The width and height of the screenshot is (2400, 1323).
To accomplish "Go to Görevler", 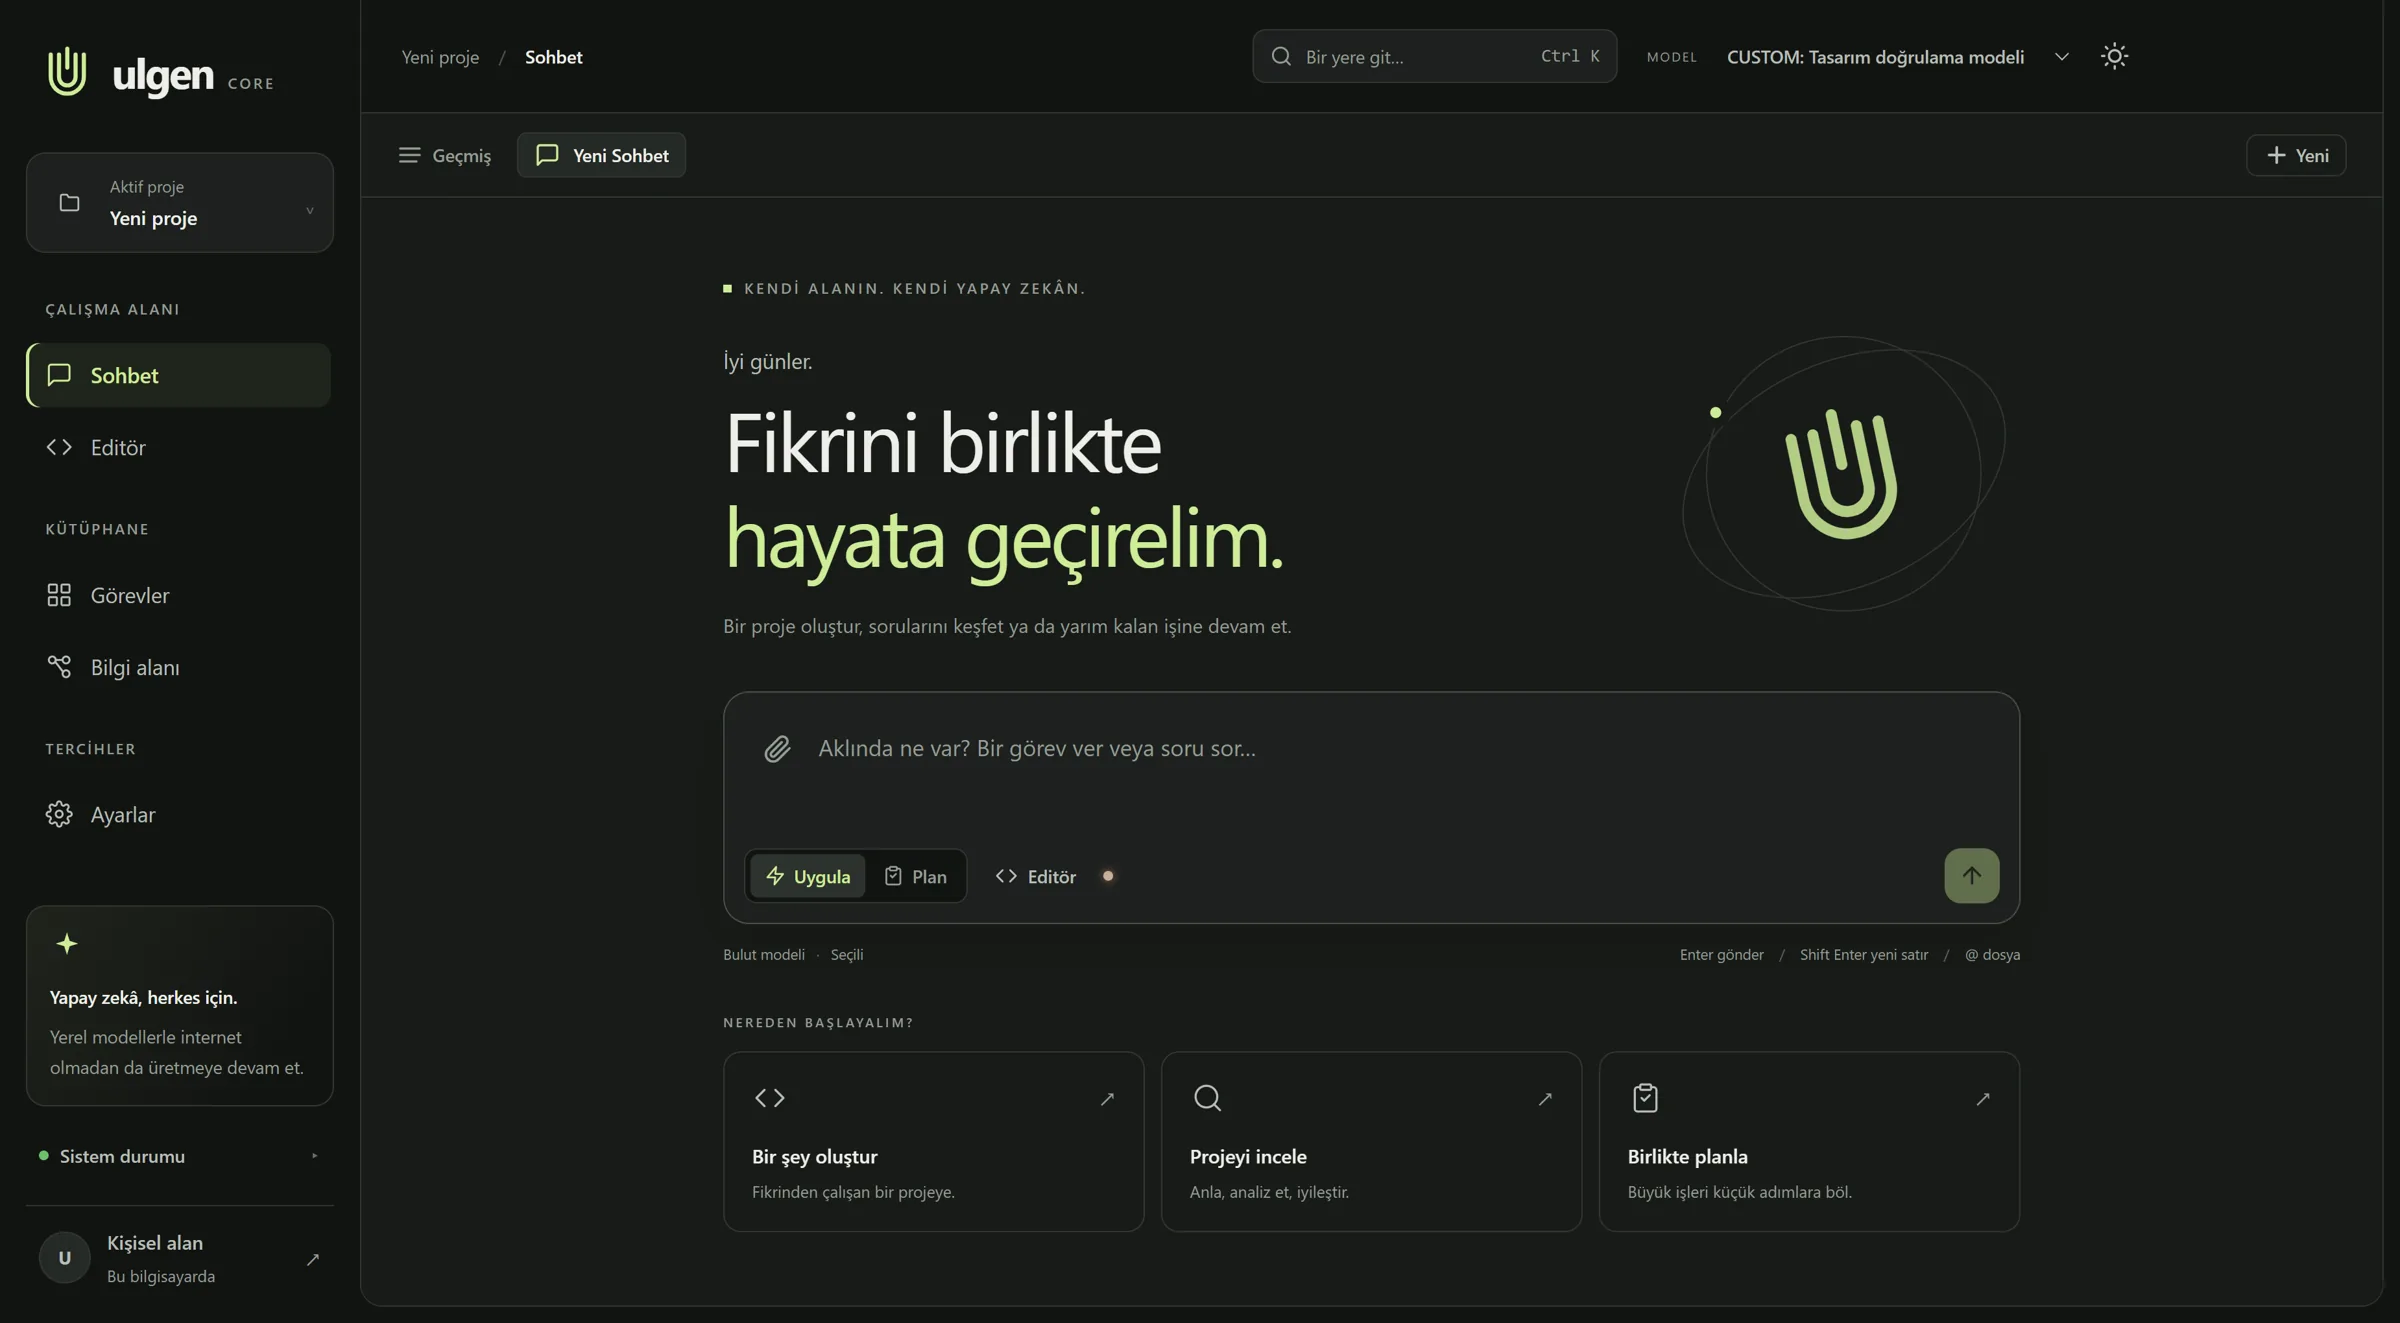I will (x=179, y=595).
